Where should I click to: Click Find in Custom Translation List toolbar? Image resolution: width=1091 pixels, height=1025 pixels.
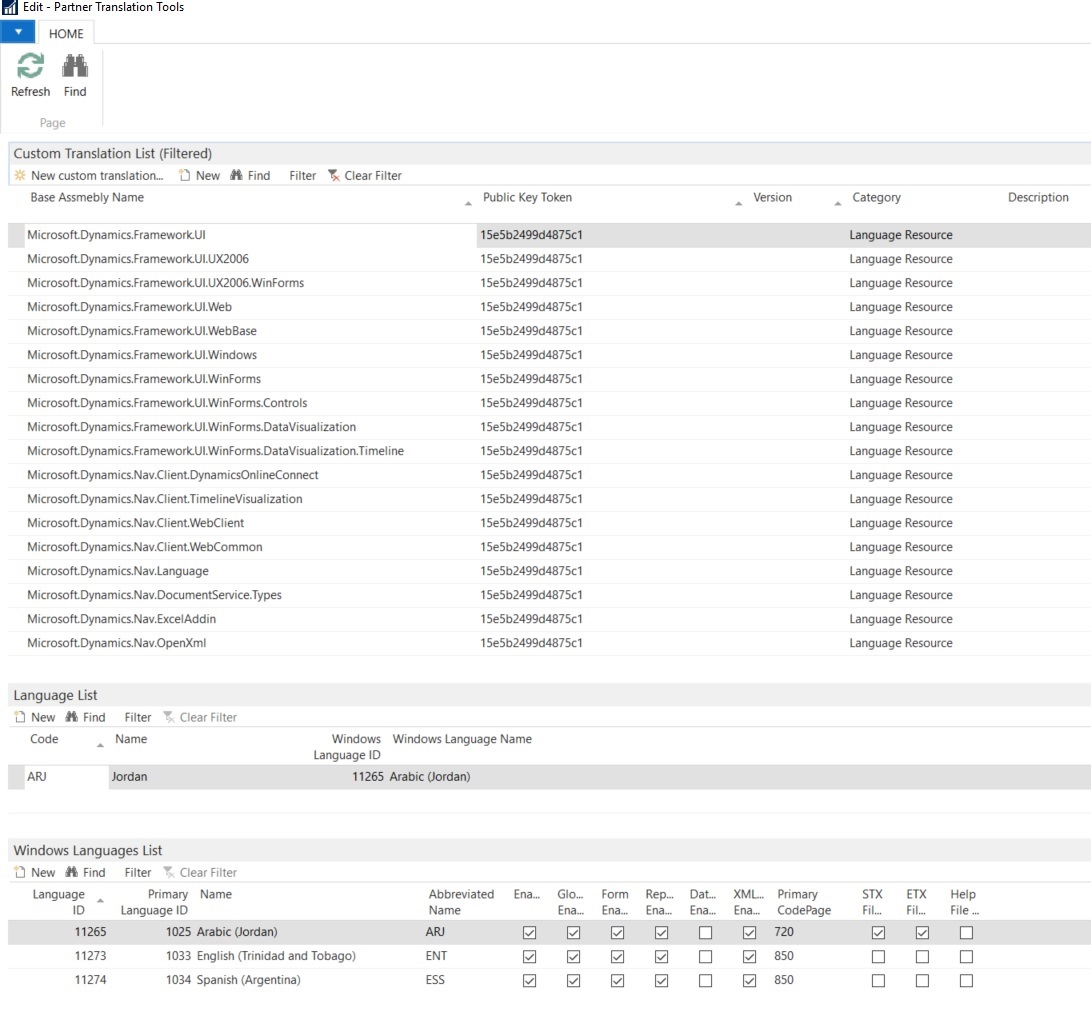click(250, 176)
